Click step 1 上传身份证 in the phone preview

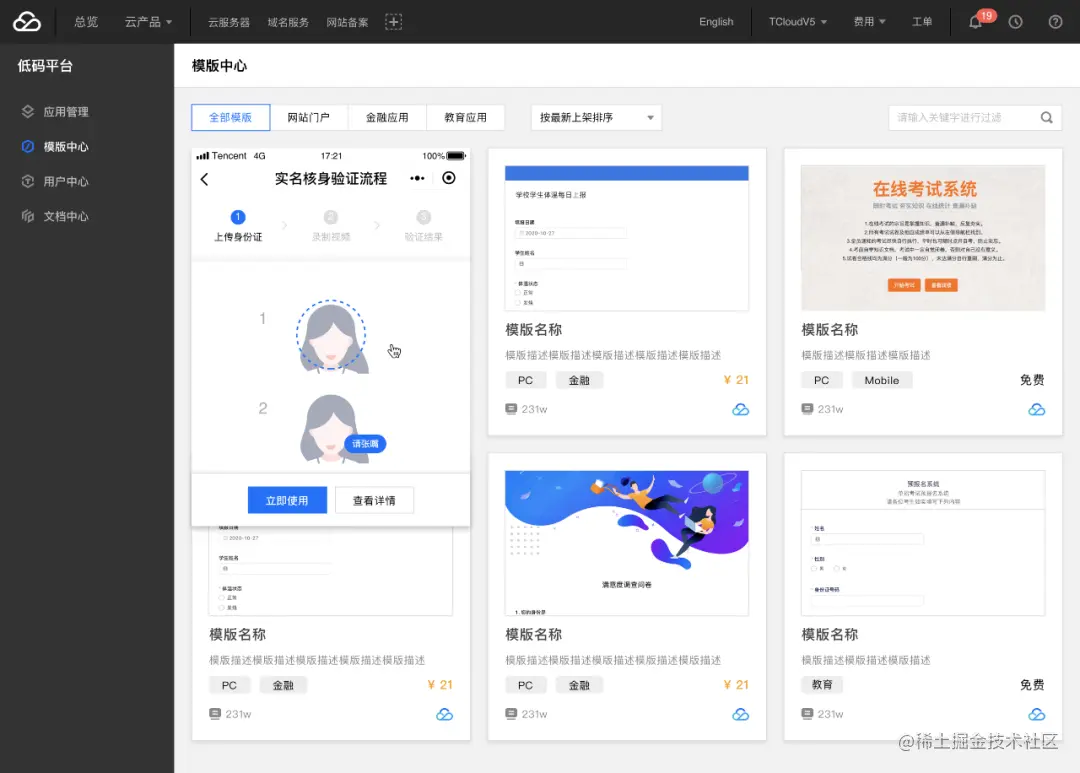click(x=238, y=227)
